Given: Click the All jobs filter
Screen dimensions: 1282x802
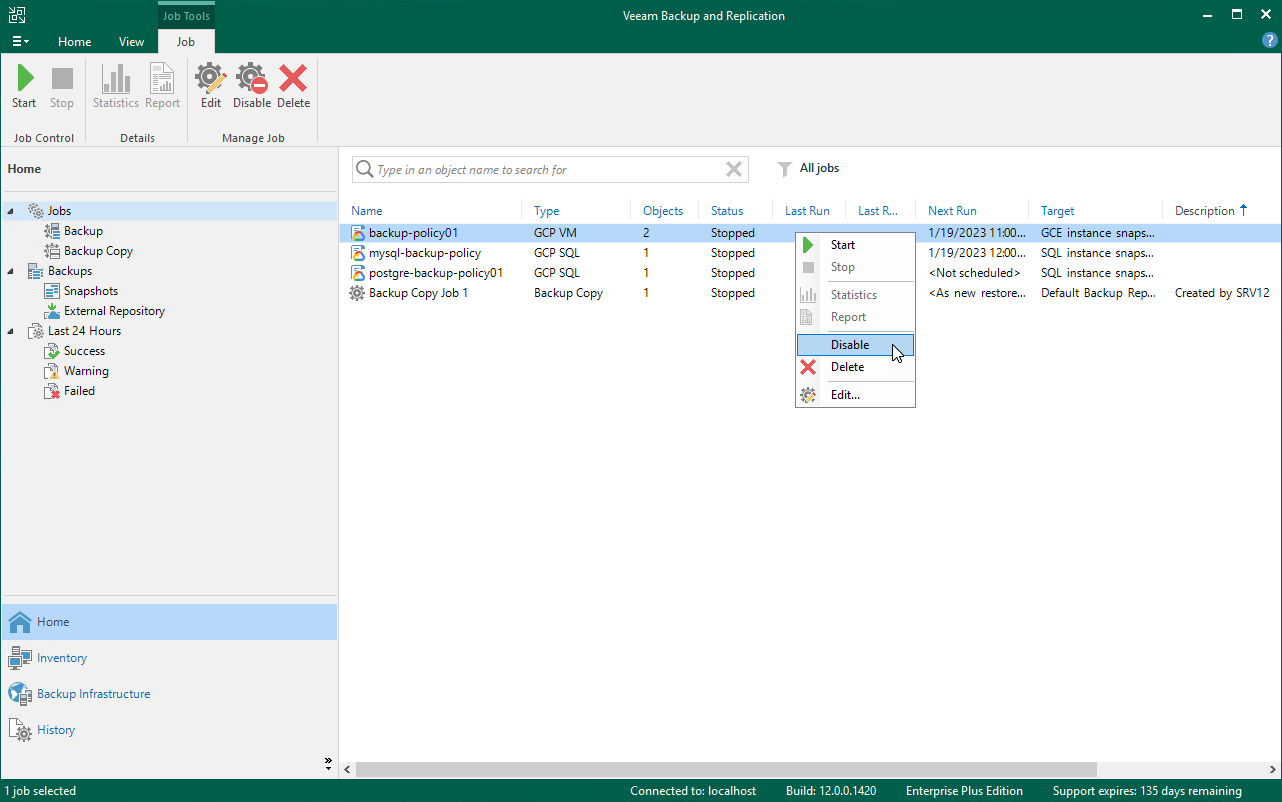Looking at the screenshot, I should coord(809,169).
